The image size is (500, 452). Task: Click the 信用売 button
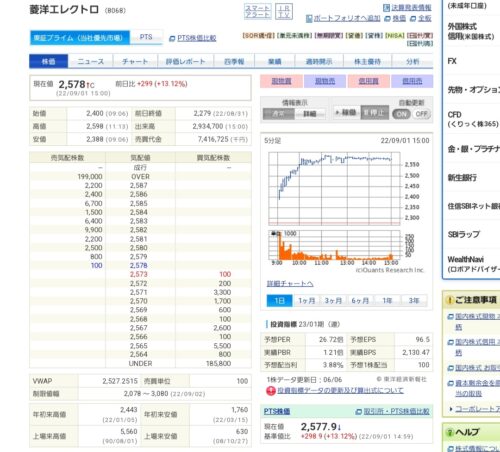click(412, 81)
